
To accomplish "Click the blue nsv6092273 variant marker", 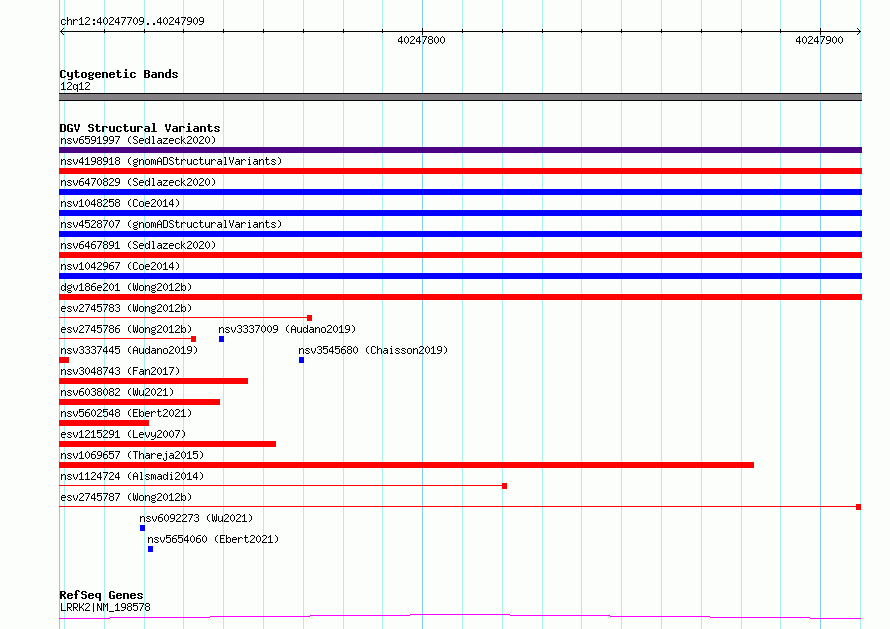I will [x=142, y=528].
